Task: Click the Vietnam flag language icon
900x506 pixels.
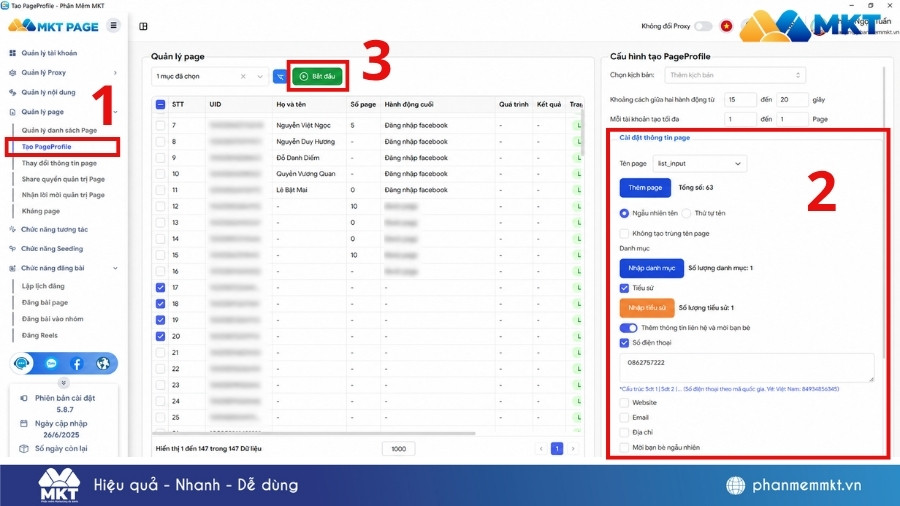Action: tap(727, 26)
